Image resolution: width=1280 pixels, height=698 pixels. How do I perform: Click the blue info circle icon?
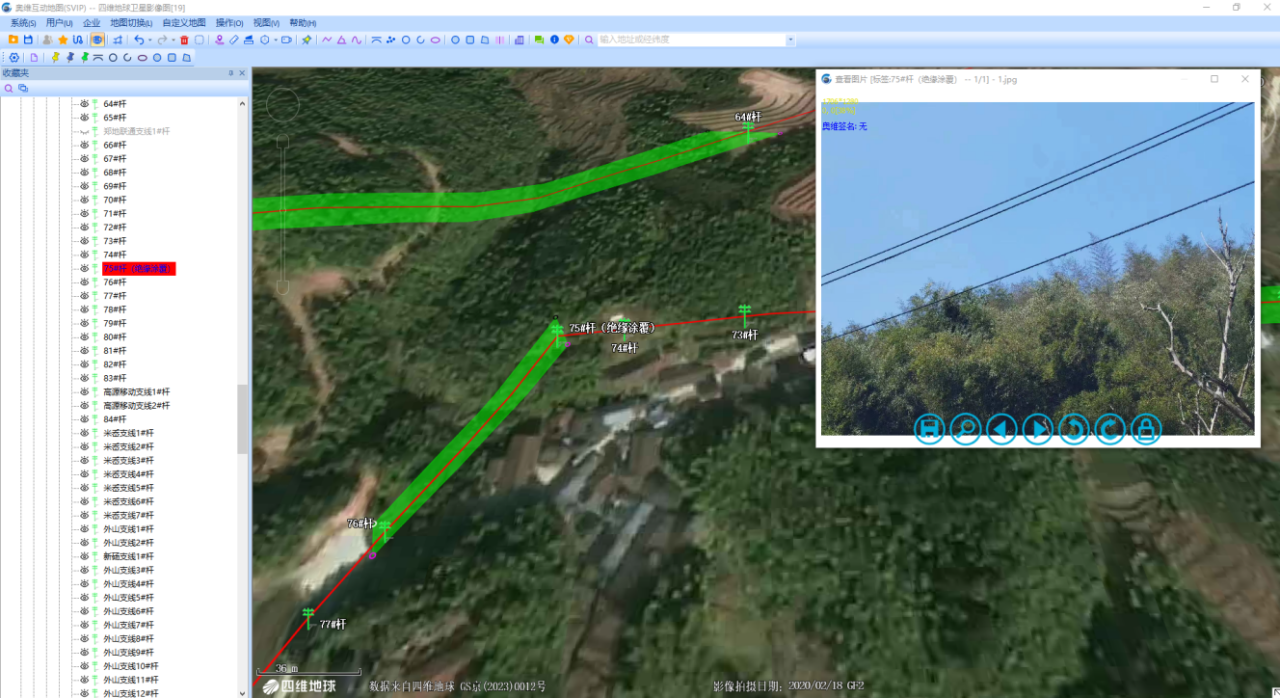[554, 40]
